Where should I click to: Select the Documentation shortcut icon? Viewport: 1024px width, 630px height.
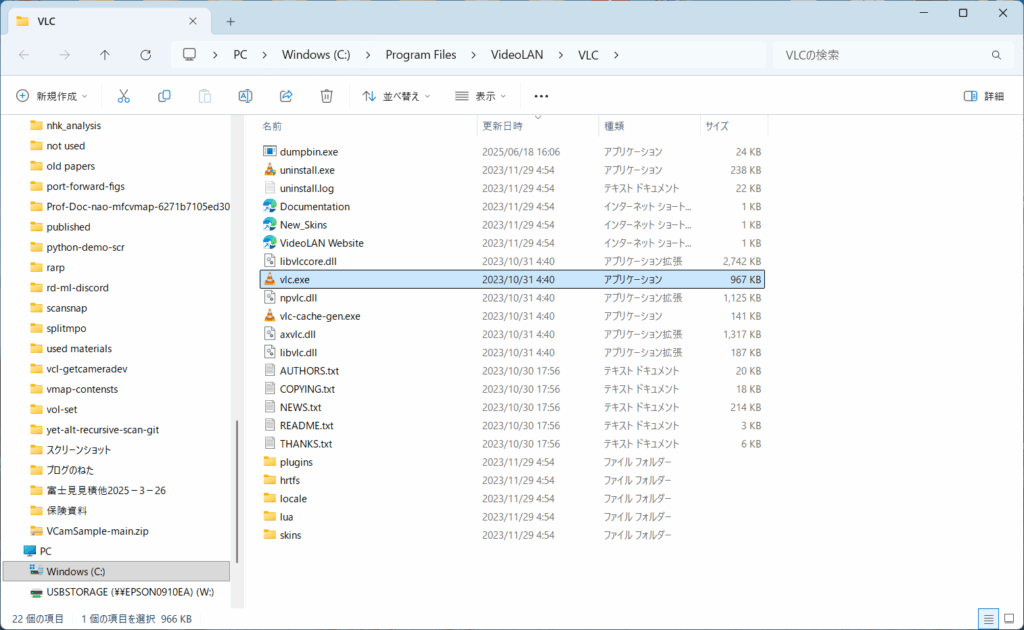(x=270, y=206)
